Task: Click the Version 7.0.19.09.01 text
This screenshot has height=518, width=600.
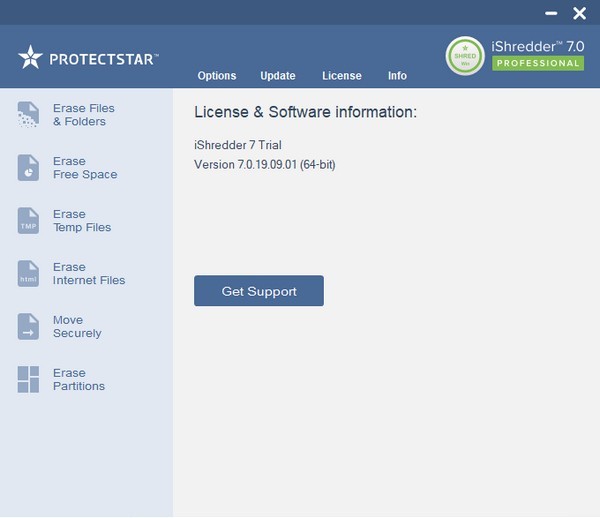Action: point(264,165)
